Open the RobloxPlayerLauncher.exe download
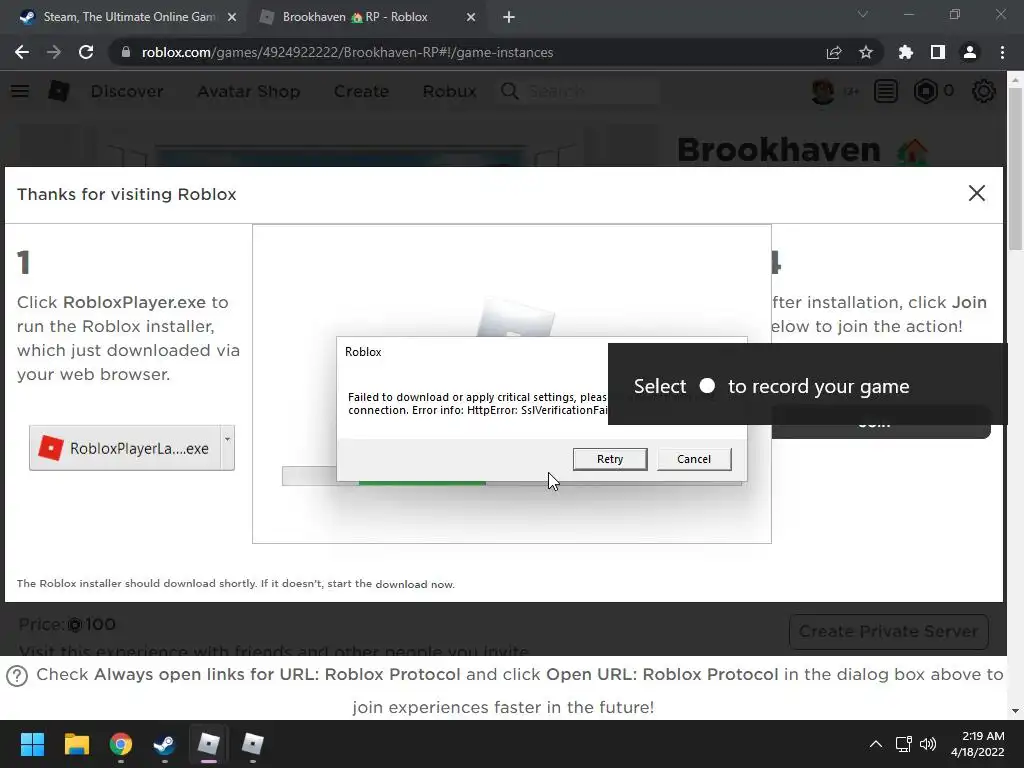This screenshot has width=1024, height=768. 125,448
